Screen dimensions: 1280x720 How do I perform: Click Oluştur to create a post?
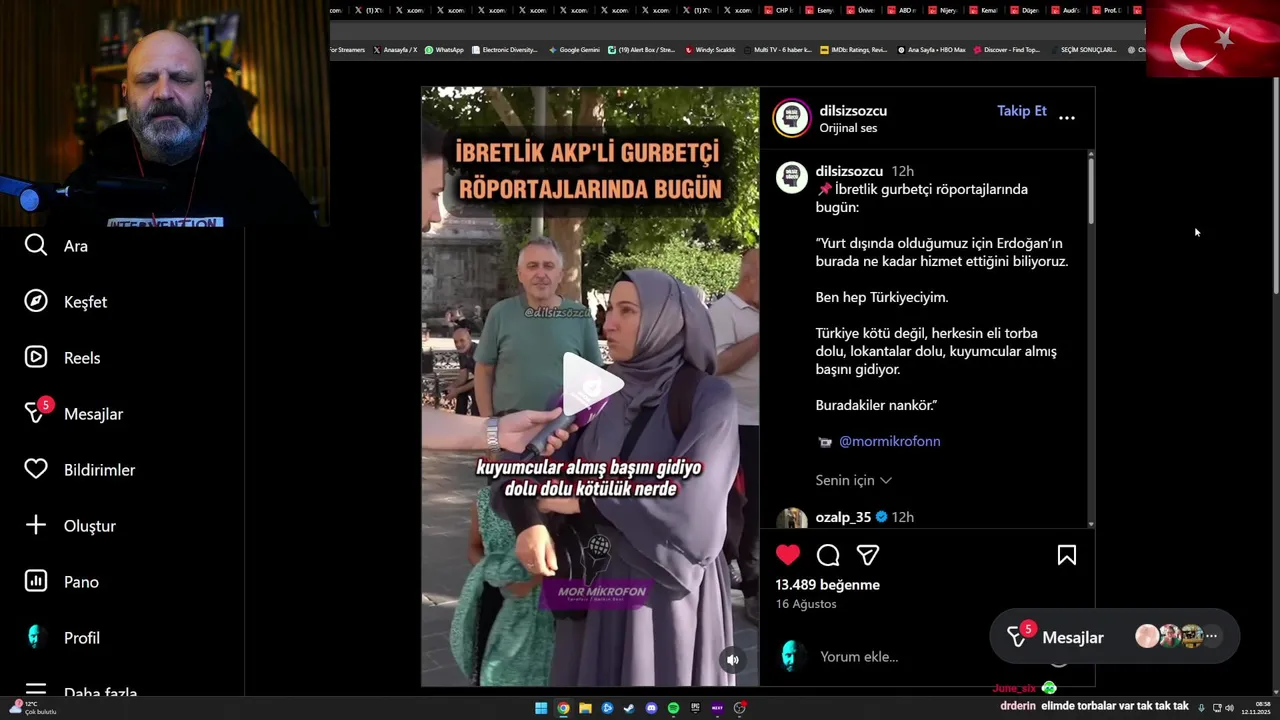tap(70, 526)
